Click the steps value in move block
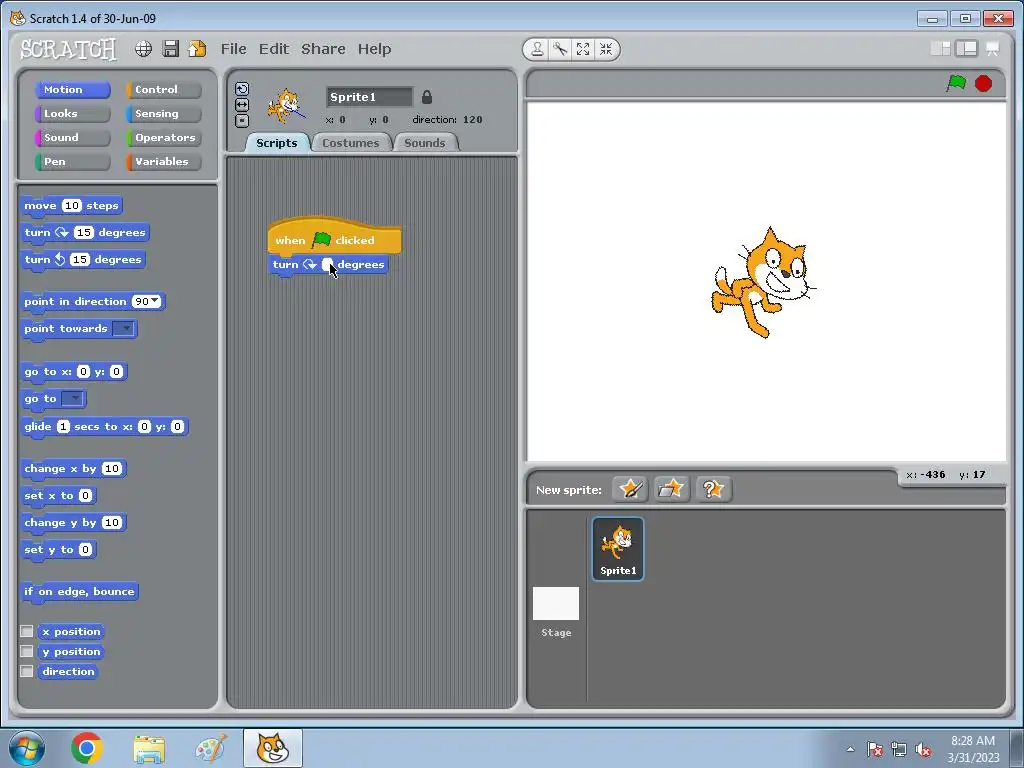Screen dimensions: 1024x768 pos(72,206)
